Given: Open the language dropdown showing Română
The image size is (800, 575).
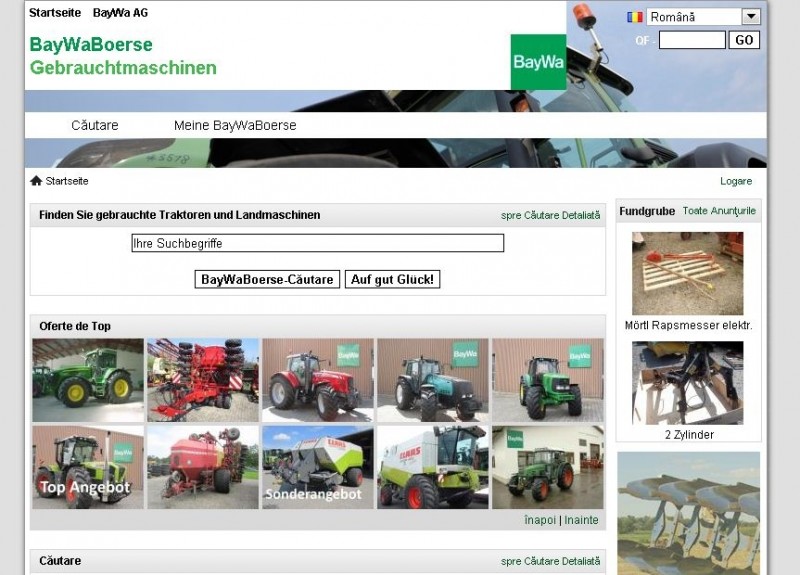Looking at the screenshot, I should coord(703,17).
